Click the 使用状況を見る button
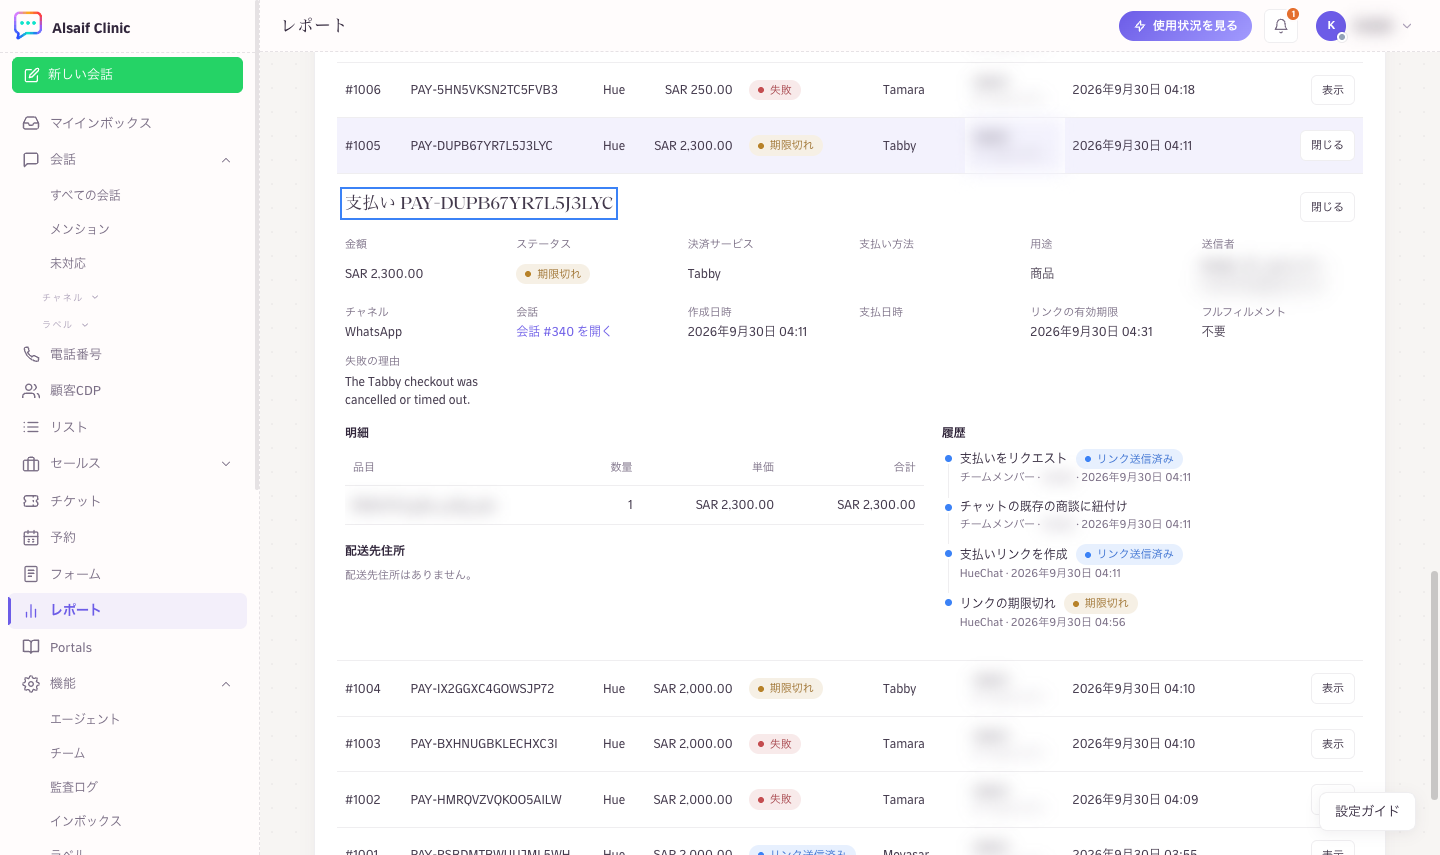The image size is (1440, 855). pyautogui.click(x=1185, y=26)
